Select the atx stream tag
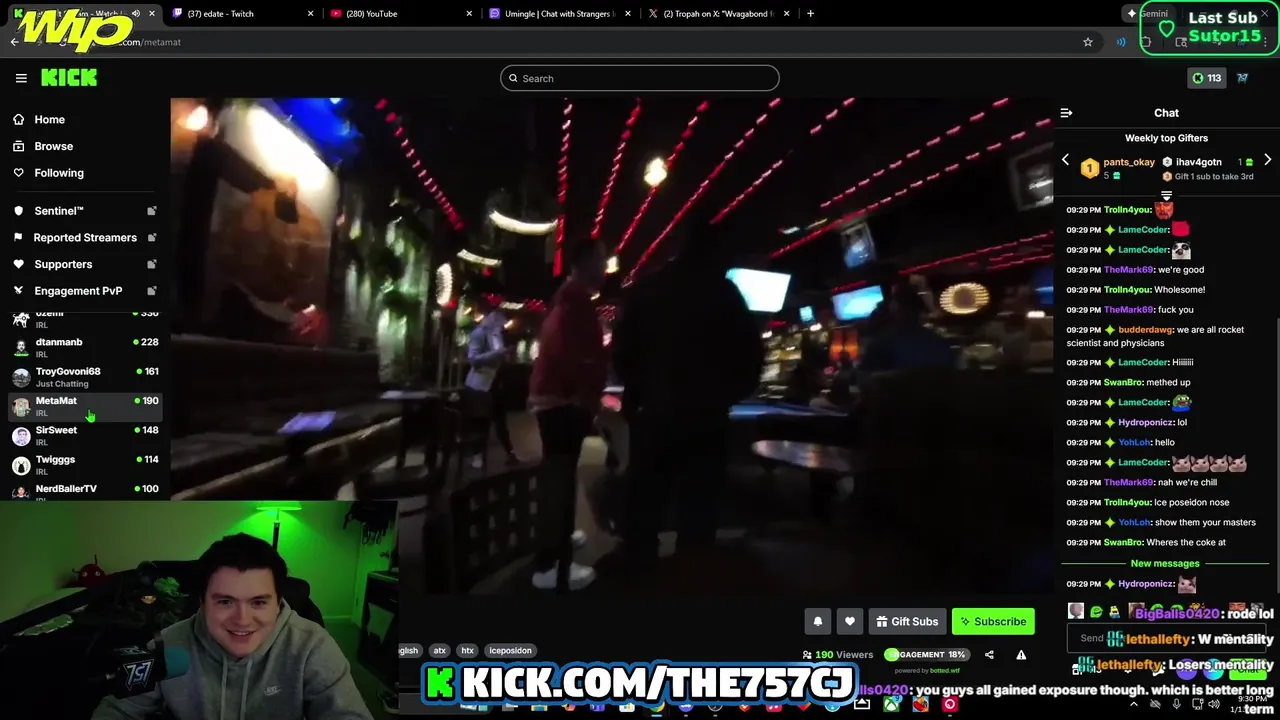This screenshot has height=720, width=1280. click(439, 650)
